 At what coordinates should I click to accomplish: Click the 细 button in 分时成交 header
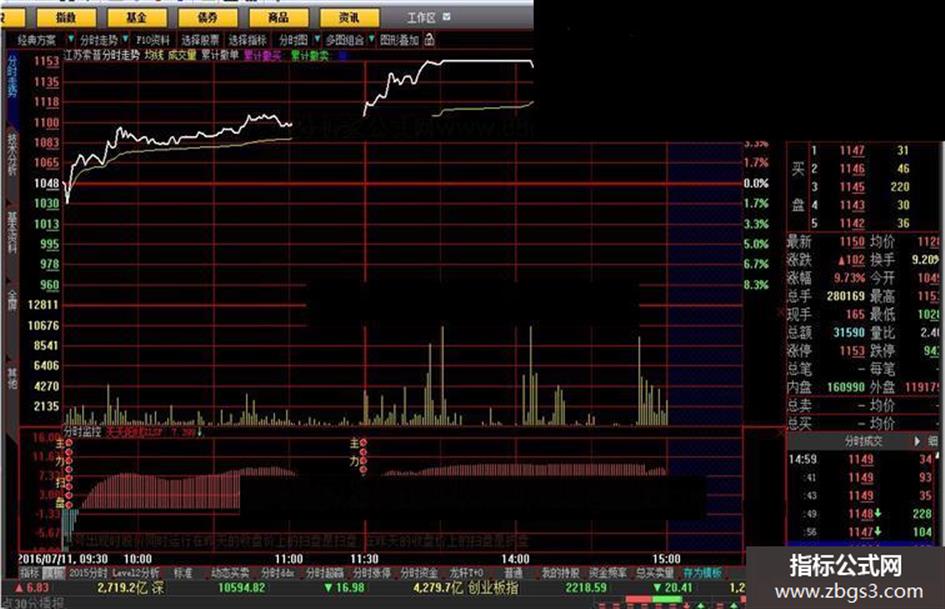(x=933, y=441)
